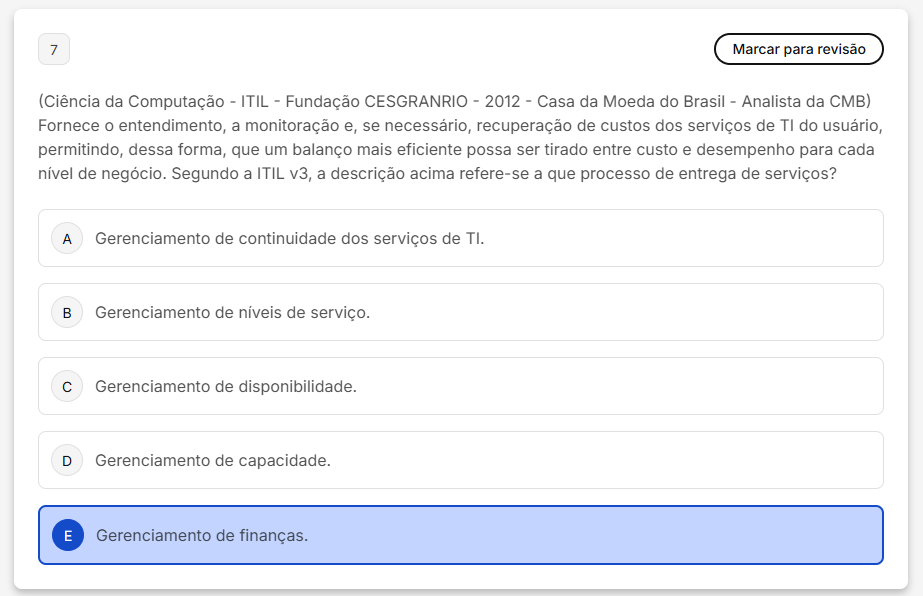This screenshot has height=596, width=923.
Task: Click the highlighted blue E circle
Action: click(x=67, y=535)
